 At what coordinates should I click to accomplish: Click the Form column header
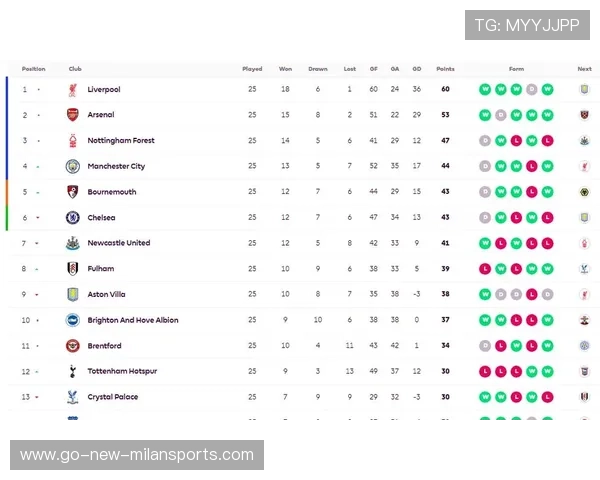[516, 69]
